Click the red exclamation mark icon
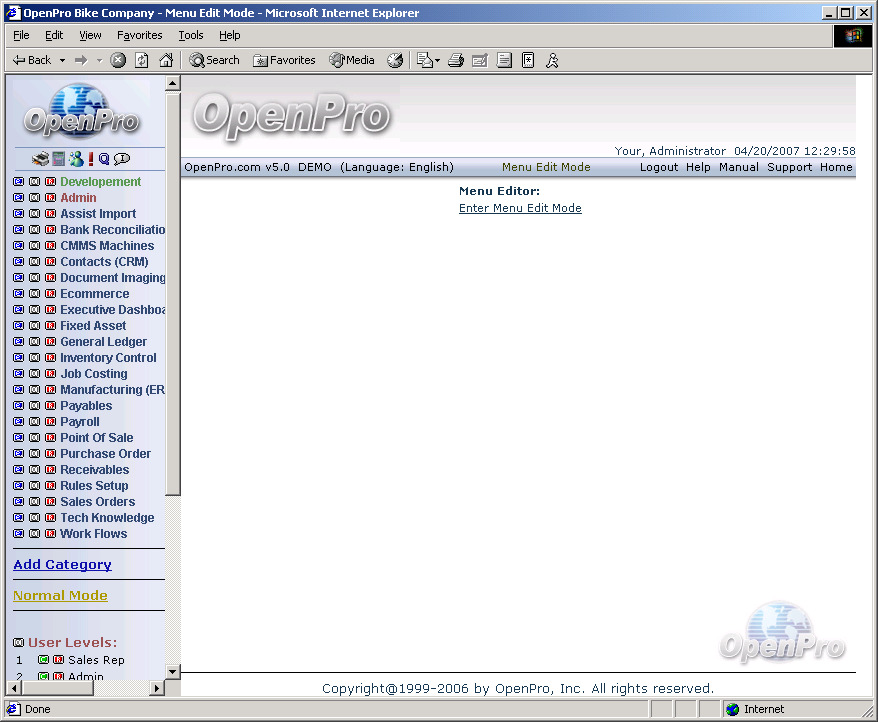This screenshot has height=722, width=878. coord(90,159)
